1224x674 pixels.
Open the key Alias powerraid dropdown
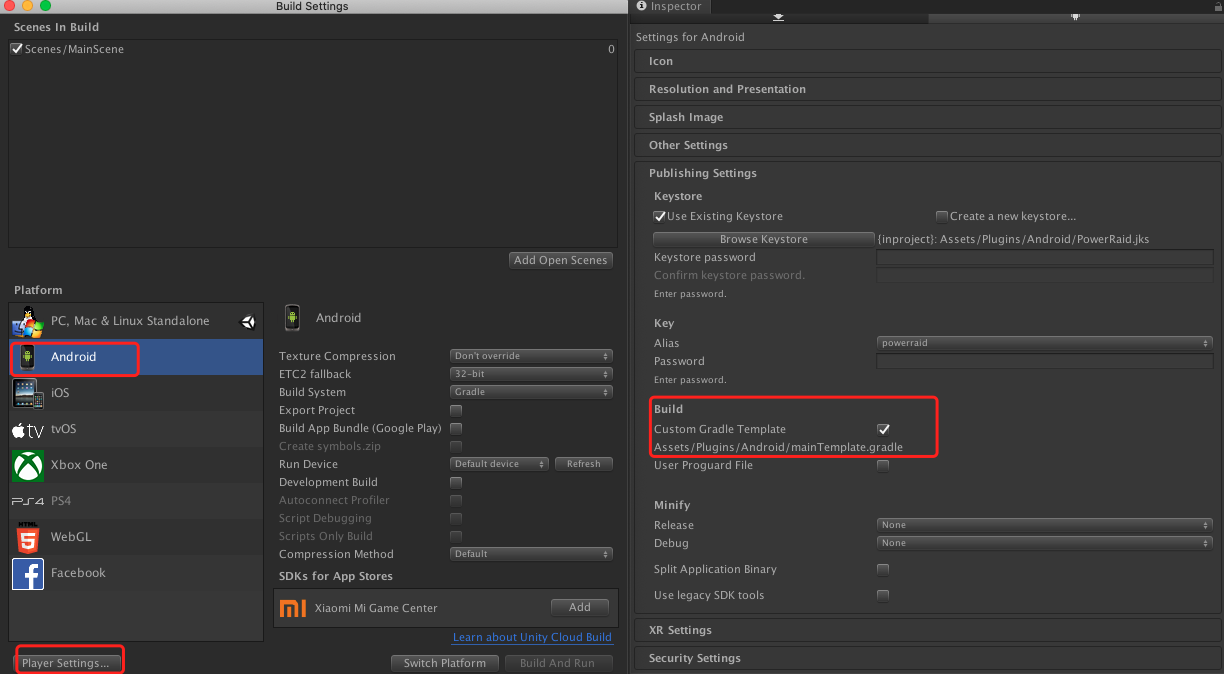[1045, 343]
